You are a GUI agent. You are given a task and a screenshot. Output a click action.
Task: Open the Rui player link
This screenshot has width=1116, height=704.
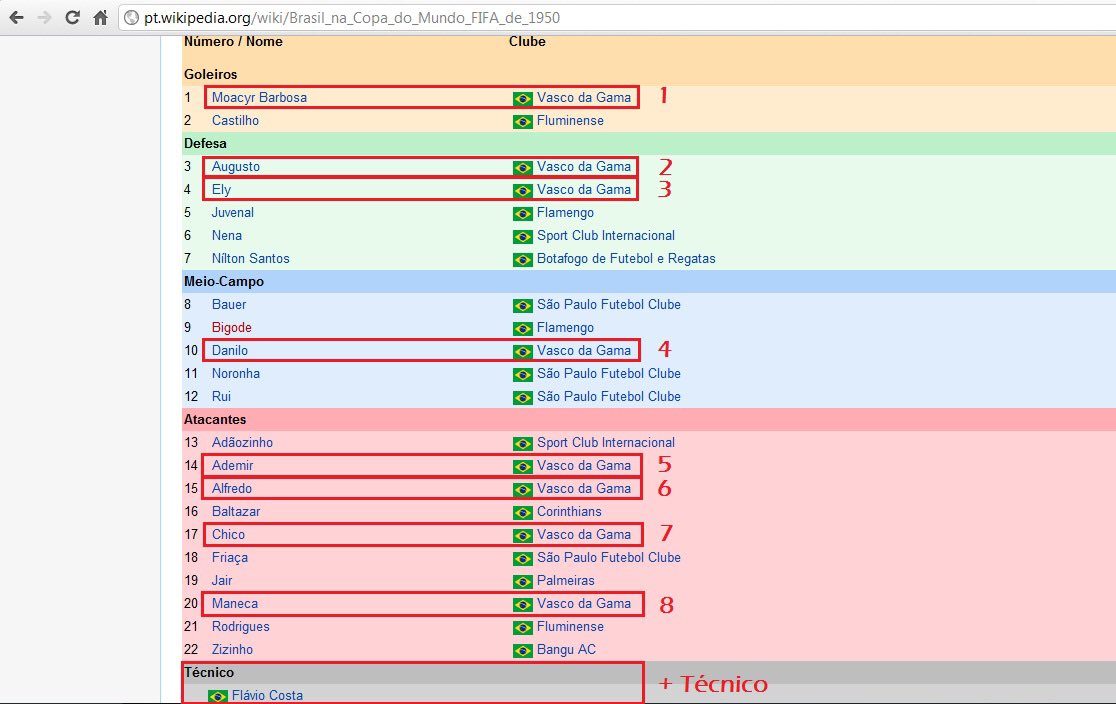[221, 396]
